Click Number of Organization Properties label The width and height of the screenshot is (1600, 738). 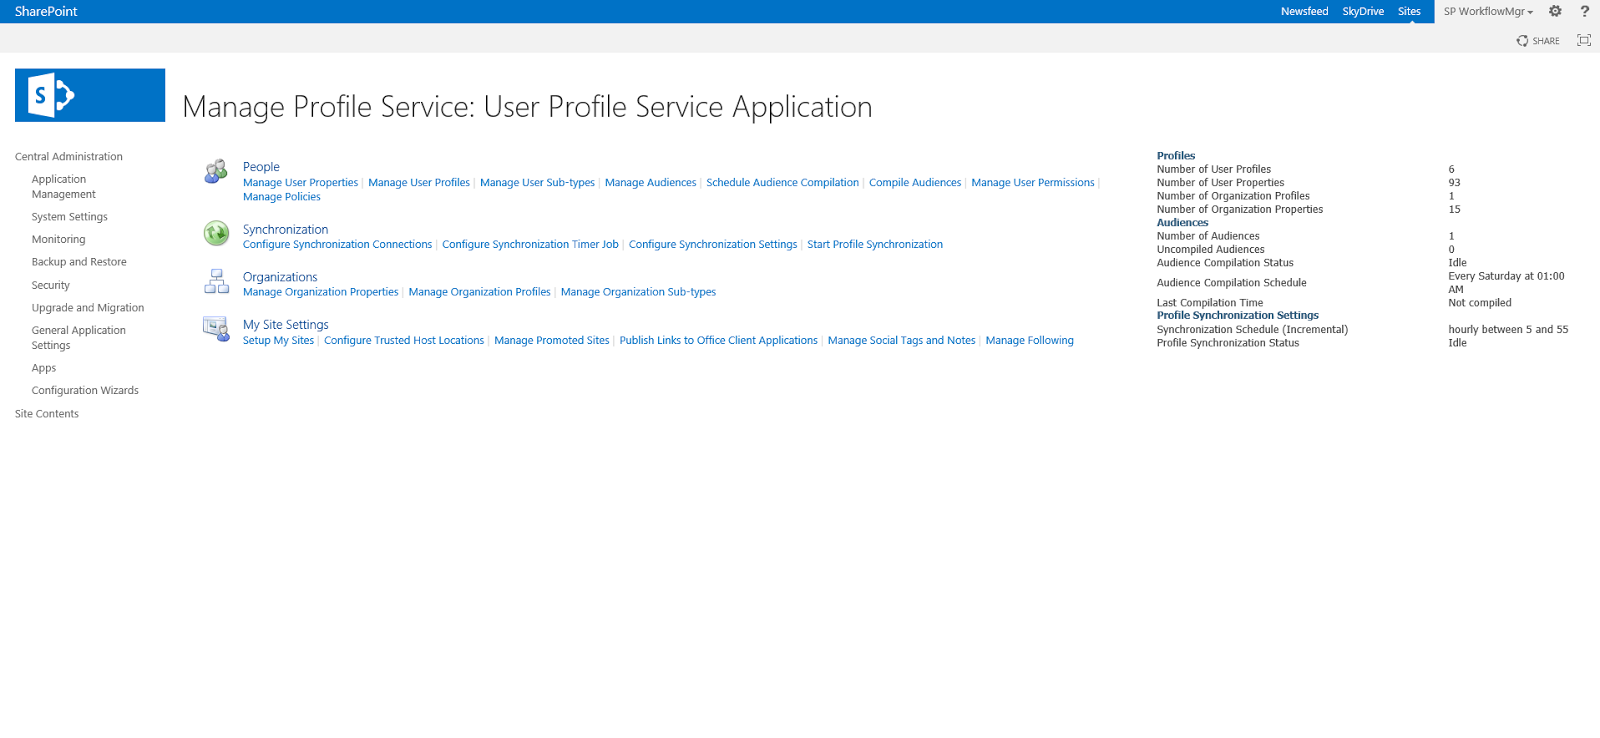point(1240,210)
